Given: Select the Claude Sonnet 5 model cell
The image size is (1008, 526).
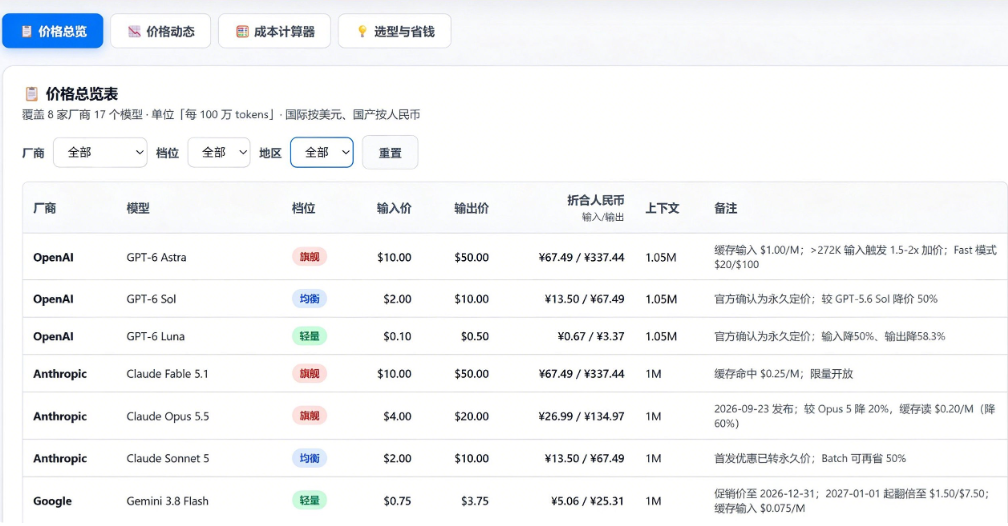Looking at the screenshot, I should (x=168, y=458).
